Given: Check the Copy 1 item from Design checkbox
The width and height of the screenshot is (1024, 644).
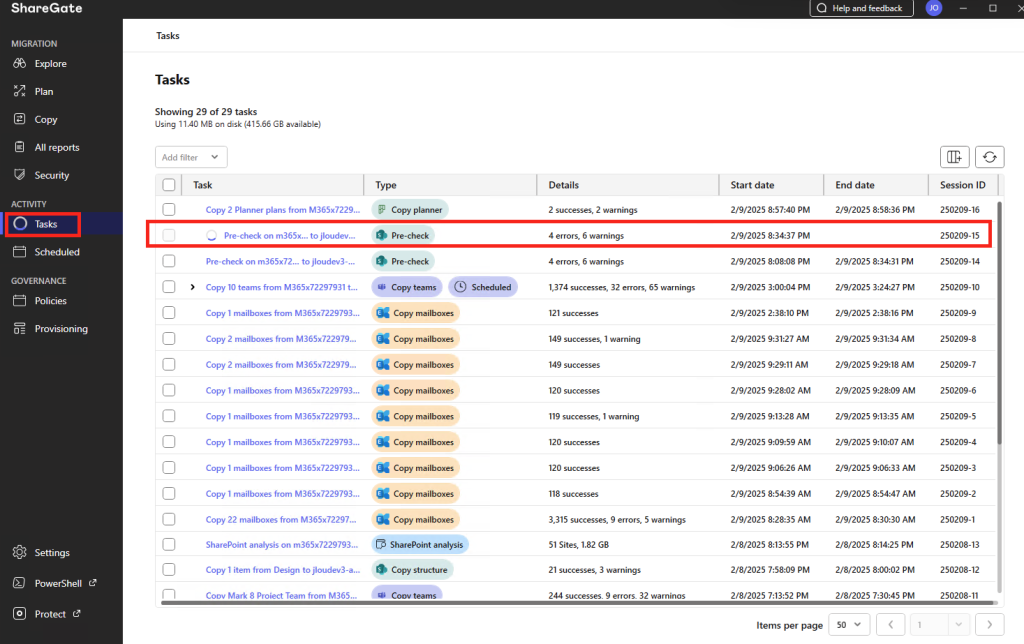Looking at the screenshot, I should tap(169, 570).
